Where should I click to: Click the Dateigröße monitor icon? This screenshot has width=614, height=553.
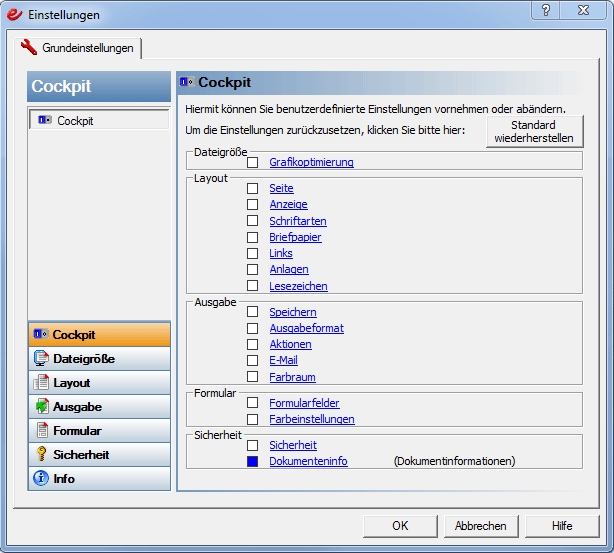[x=41, y=358]
